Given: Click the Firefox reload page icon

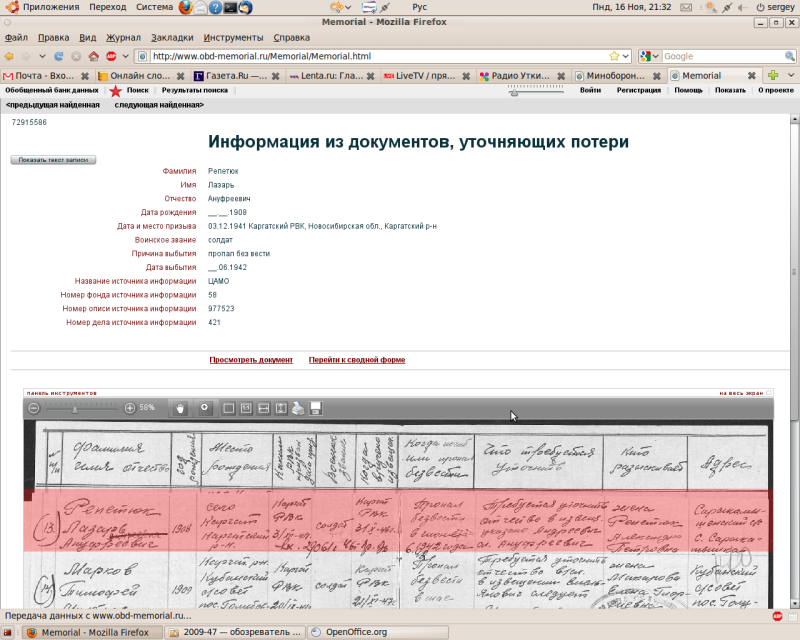Looking at the screenshot, I should click(59, 56).
